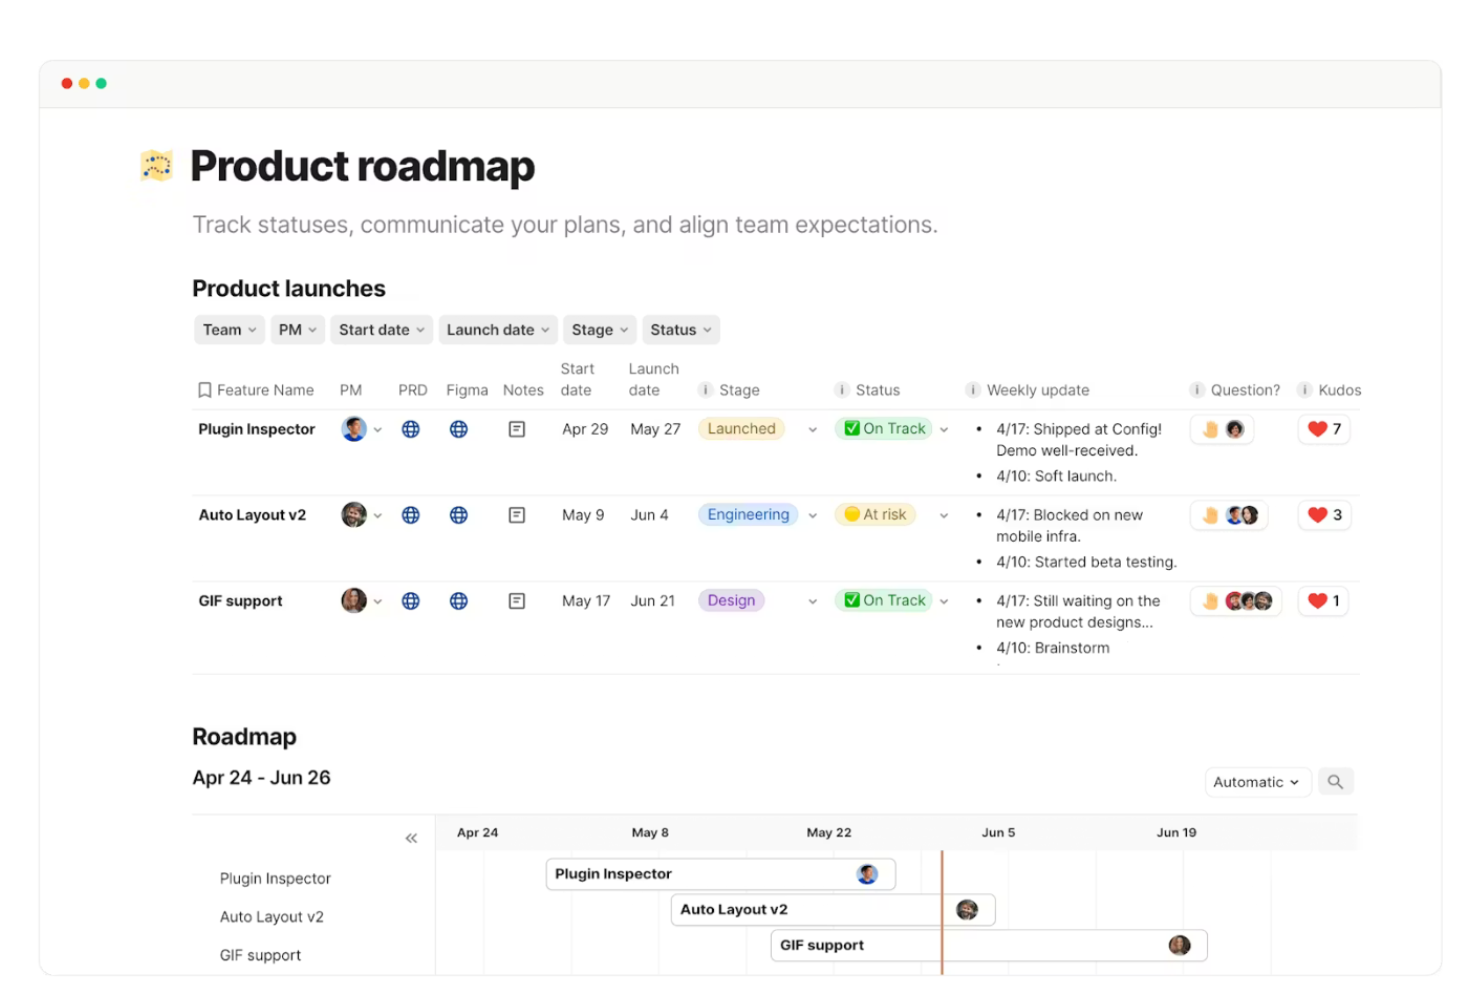Open the Start date filter dropdown
The height and width of the screenshot is (987, 1480).
[x=382, y=330]
